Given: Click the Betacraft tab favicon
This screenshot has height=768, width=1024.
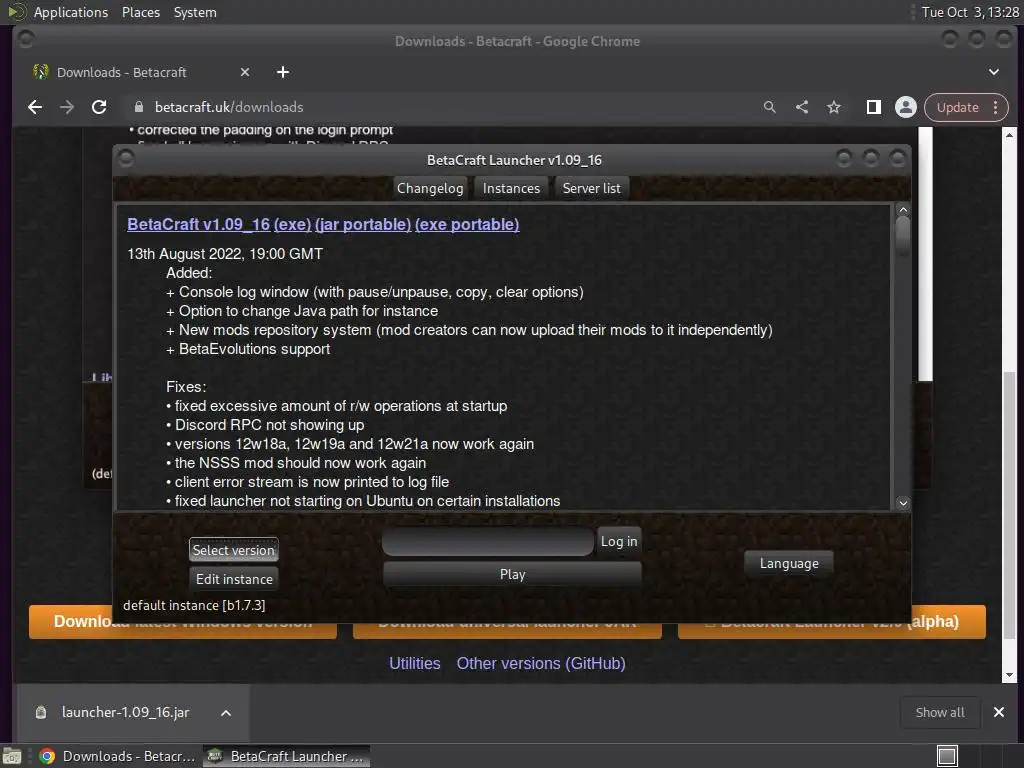Looking at the screenshot, I should (x=41, y=72).
